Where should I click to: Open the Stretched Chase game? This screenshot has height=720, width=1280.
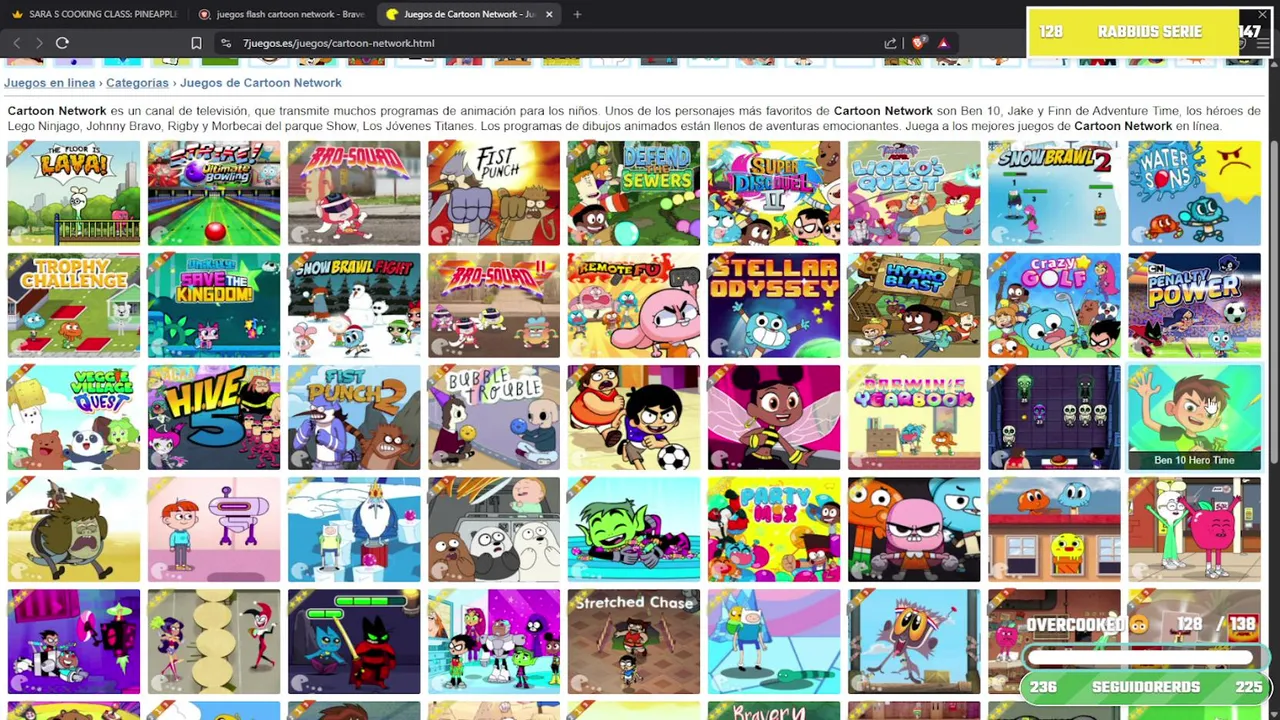(x=634, y=641)
